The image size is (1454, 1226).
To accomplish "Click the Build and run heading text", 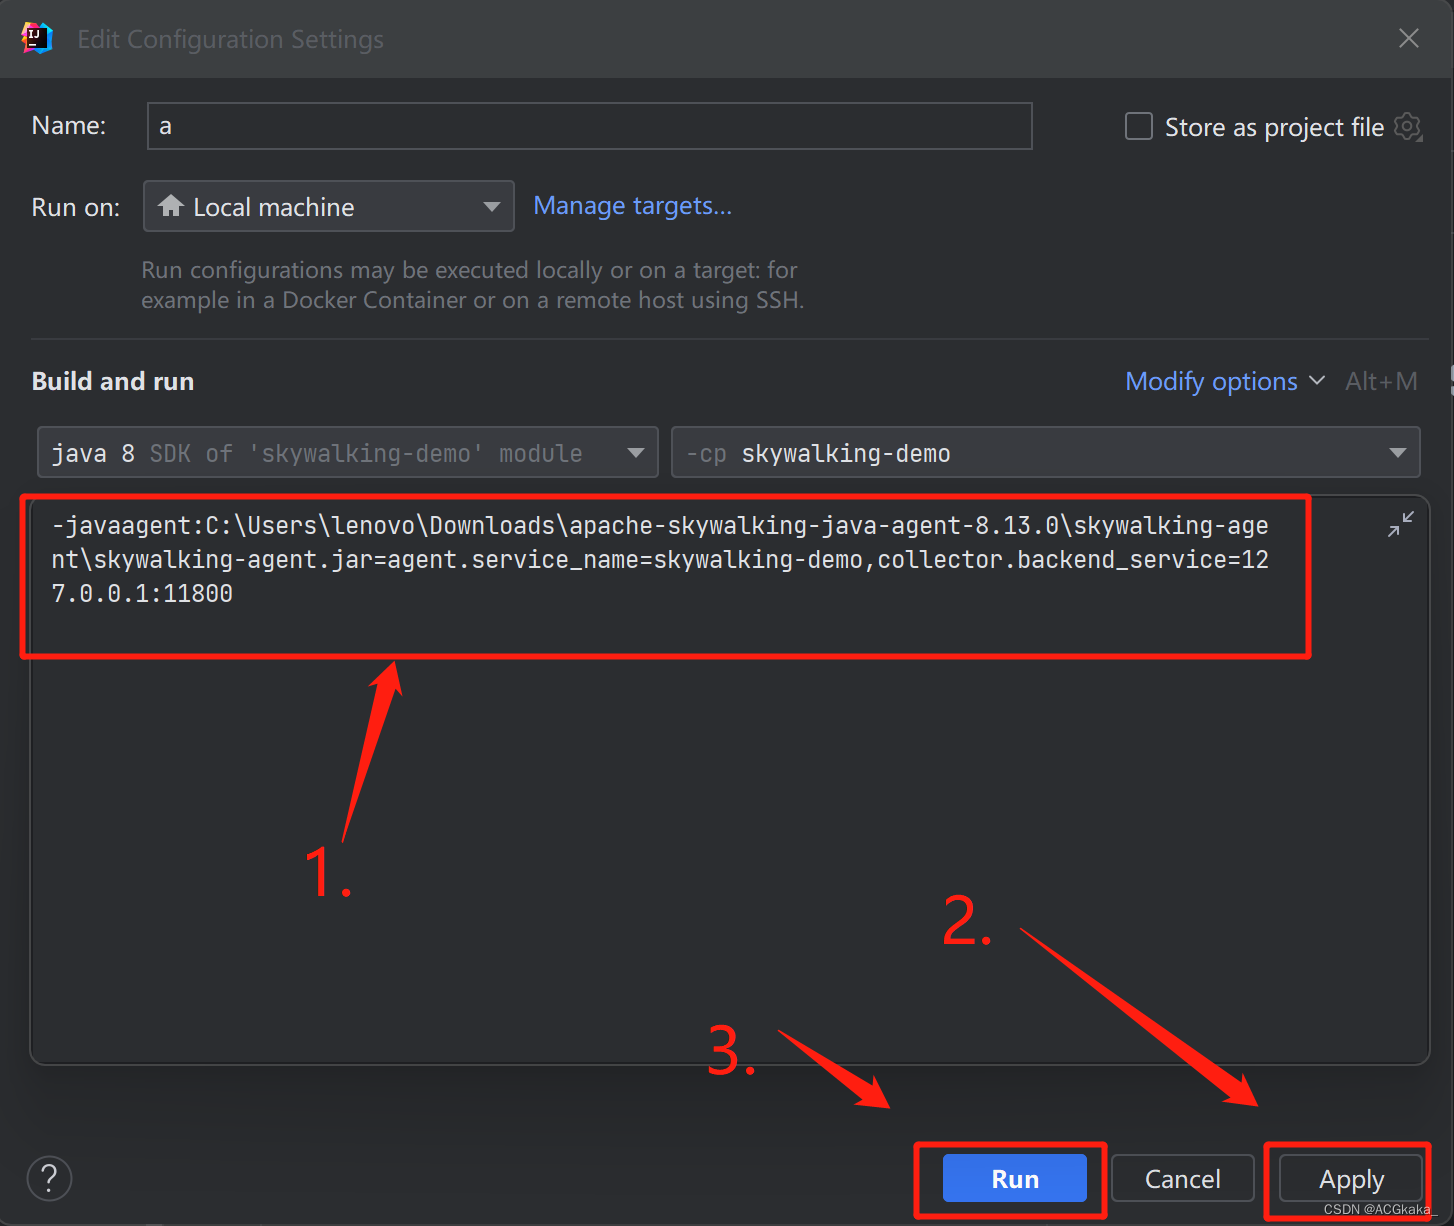I will coord(113,381).
